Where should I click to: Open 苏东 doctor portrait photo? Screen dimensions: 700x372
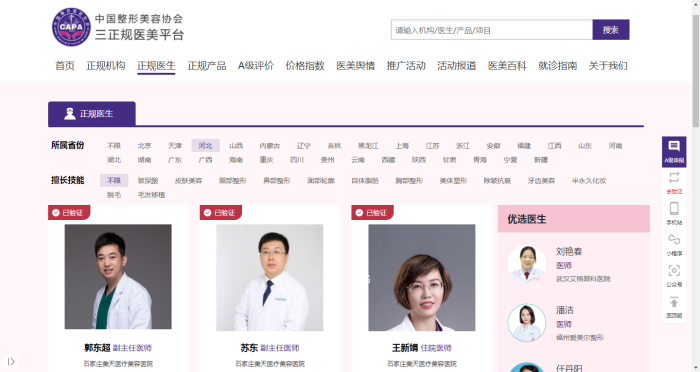(x=270, y=277)
